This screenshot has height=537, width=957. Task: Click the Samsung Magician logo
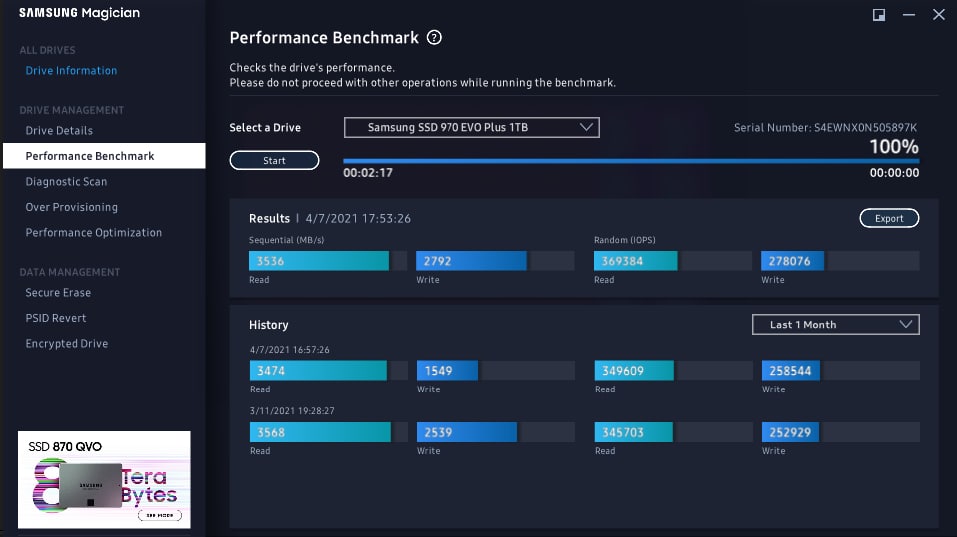click(79, 13)
